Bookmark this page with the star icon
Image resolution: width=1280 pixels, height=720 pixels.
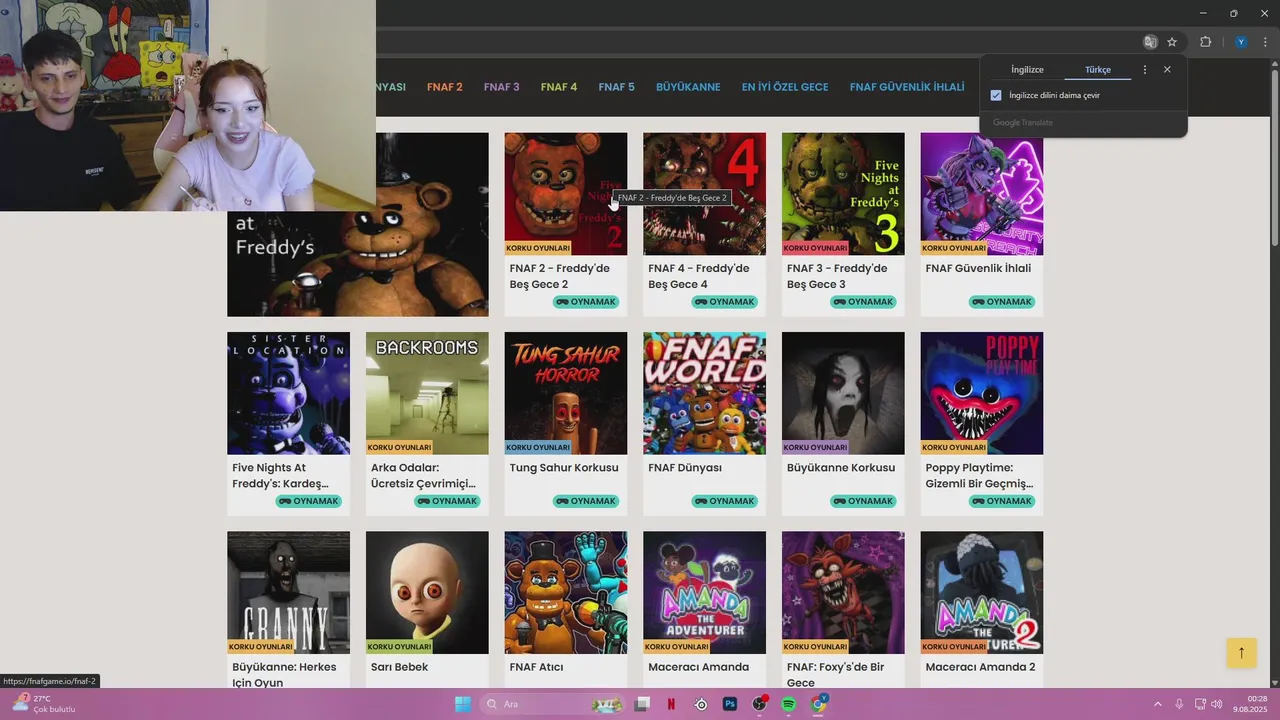(1172, 42)
